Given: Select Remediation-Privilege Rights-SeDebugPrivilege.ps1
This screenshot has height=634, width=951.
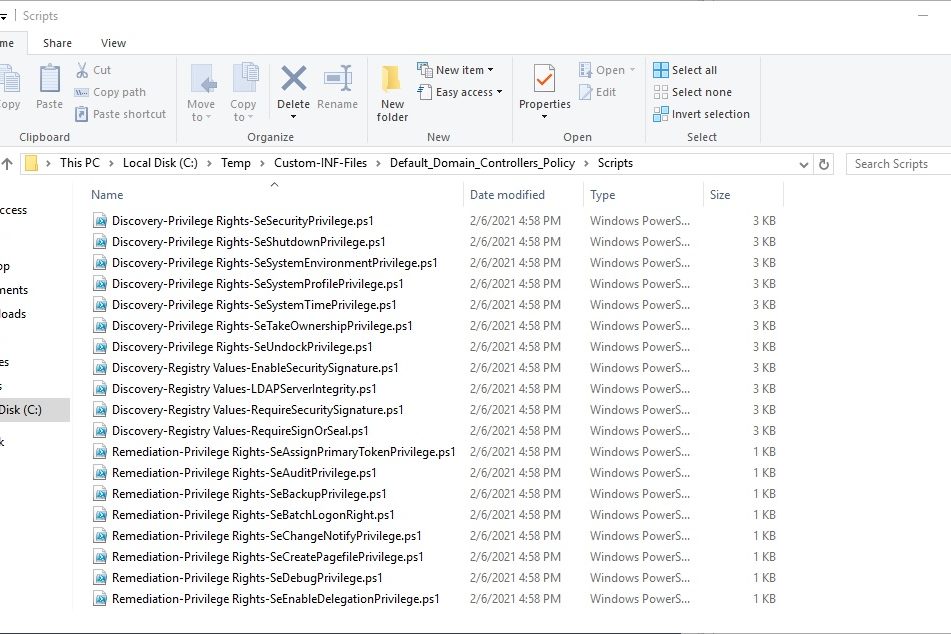Looking at the screenshot, I should (247, 578).
